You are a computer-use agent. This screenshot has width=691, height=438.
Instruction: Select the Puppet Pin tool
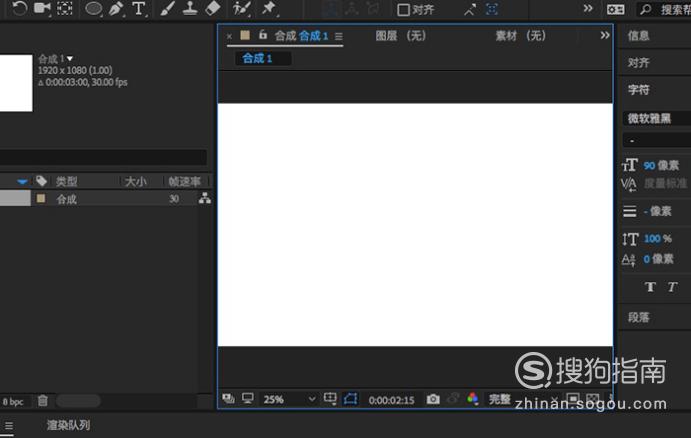click(268, 8)
